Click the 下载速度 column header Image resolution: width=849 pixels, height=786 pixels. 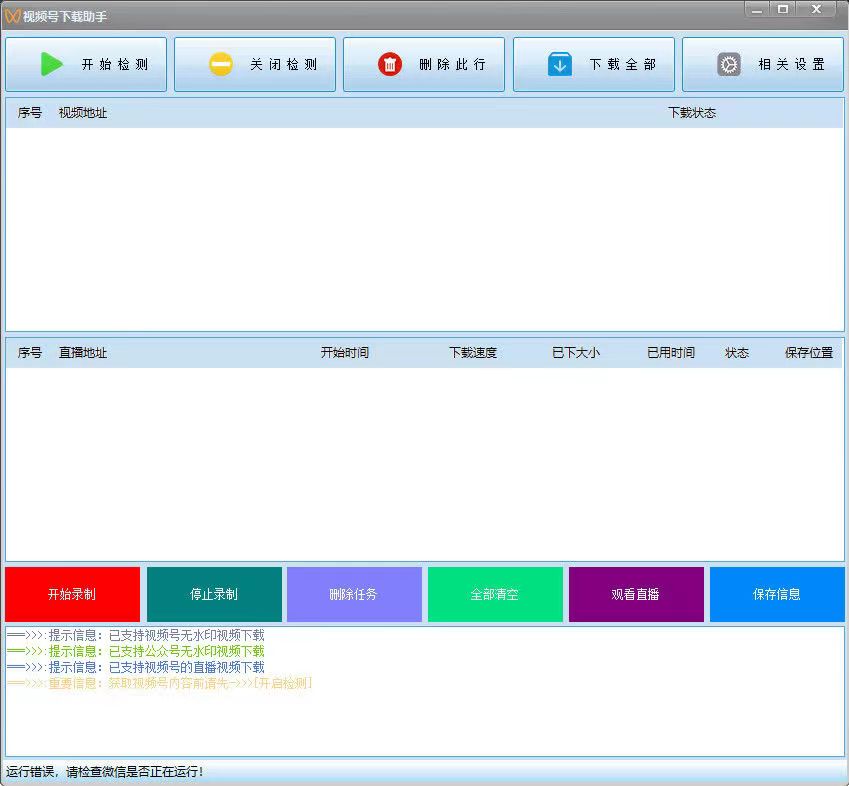click(473, 353)
